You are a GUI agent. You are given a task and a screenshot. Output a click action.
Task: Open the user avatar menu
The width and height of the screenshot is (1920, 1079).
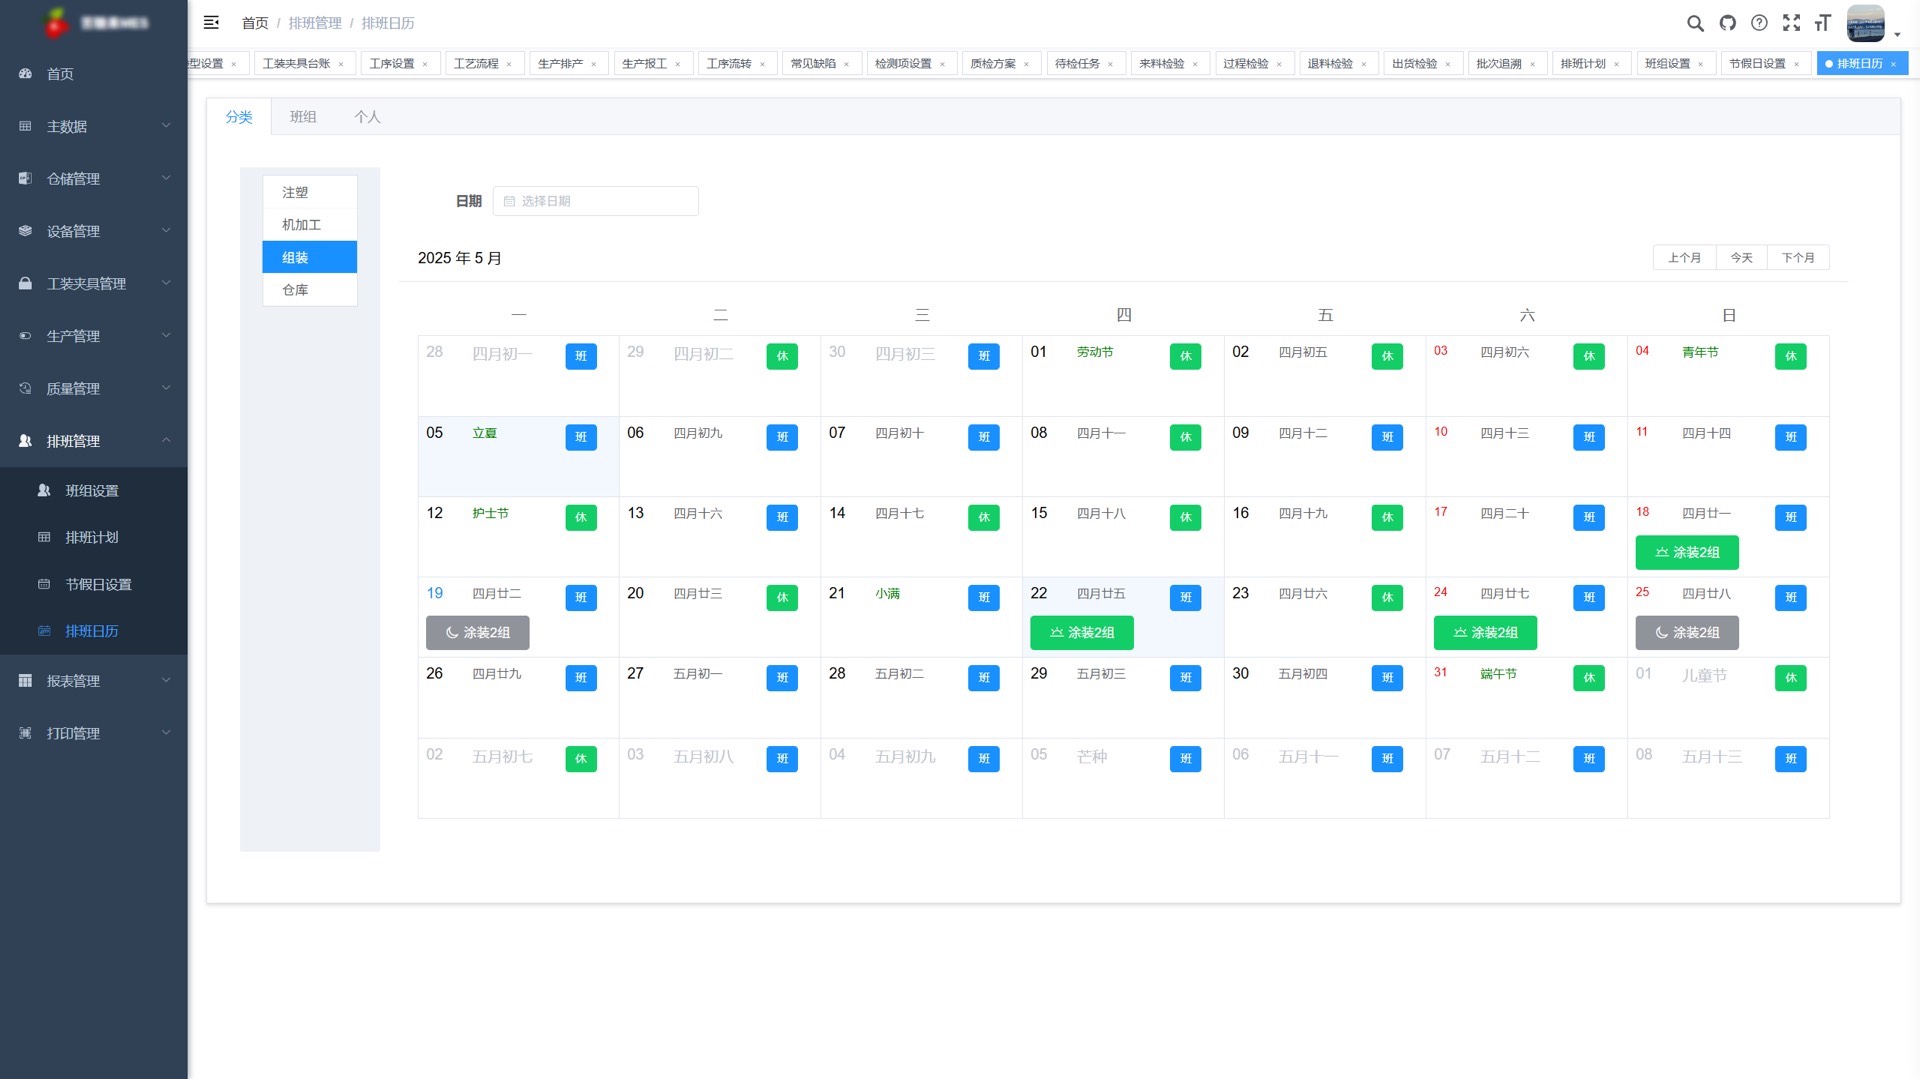click(1866, 23)
